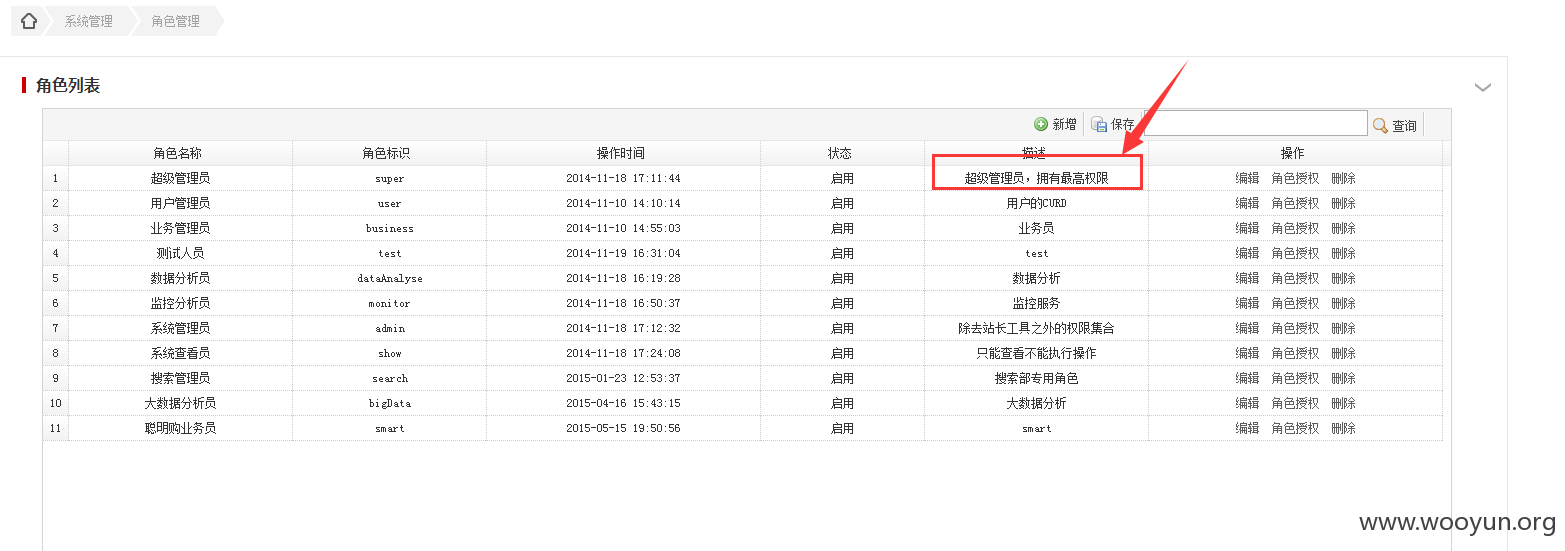The image size is (1565, 551).
Task: Delete the 聪明购业务员 role
Action: 1343,428
